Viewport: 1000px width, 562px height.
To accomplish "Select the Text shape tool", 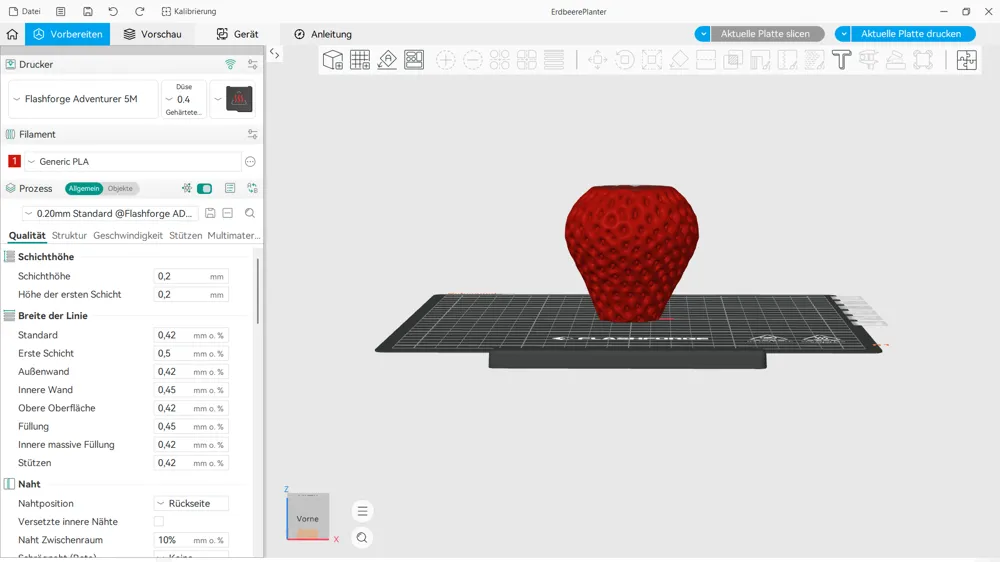I will 841,60.
